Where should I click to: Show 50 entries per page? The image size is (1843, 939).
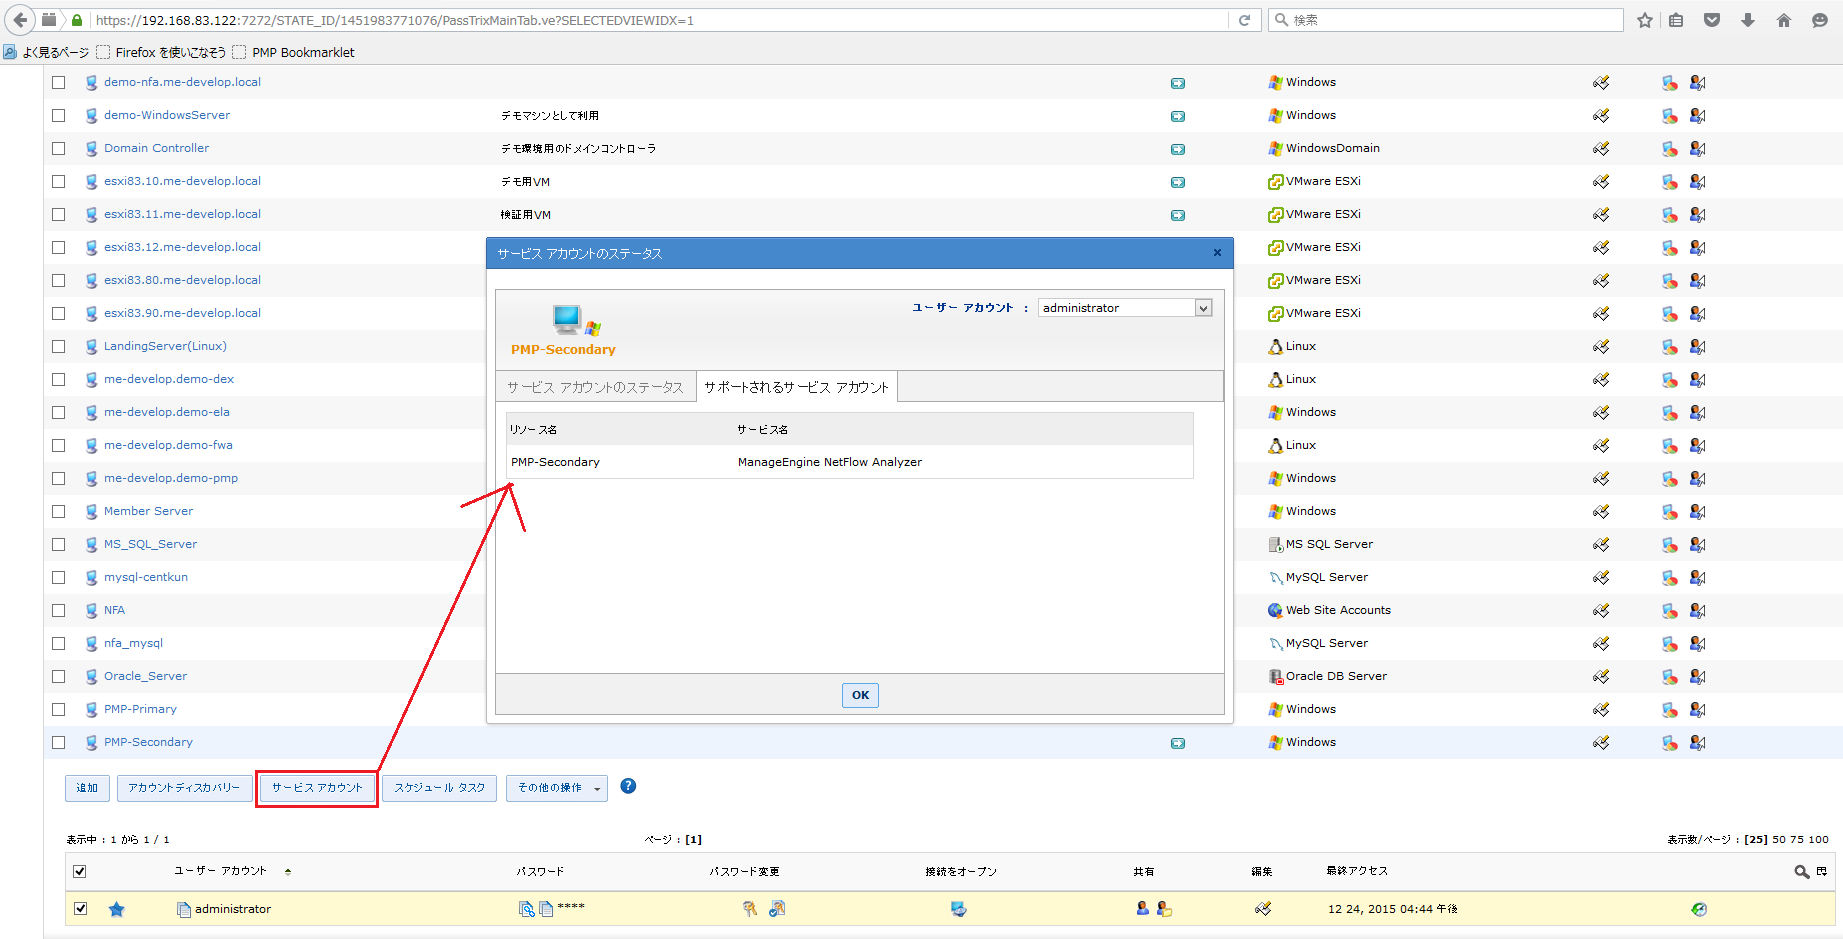click(x=1779, y=840)
